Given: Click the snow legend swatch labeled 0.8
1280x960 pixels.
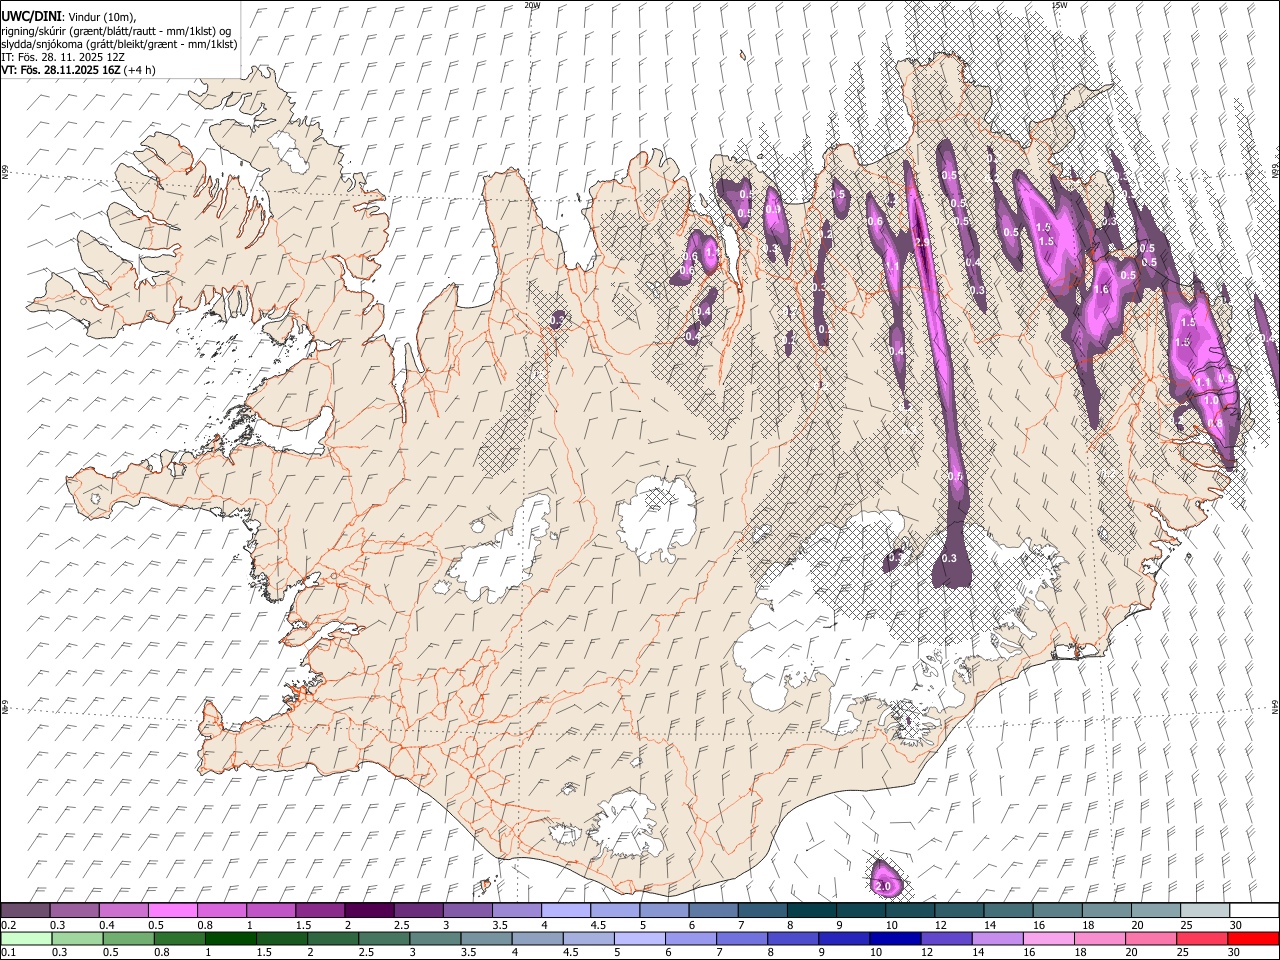Looking at the screenshot, I should tap(221, 911).
